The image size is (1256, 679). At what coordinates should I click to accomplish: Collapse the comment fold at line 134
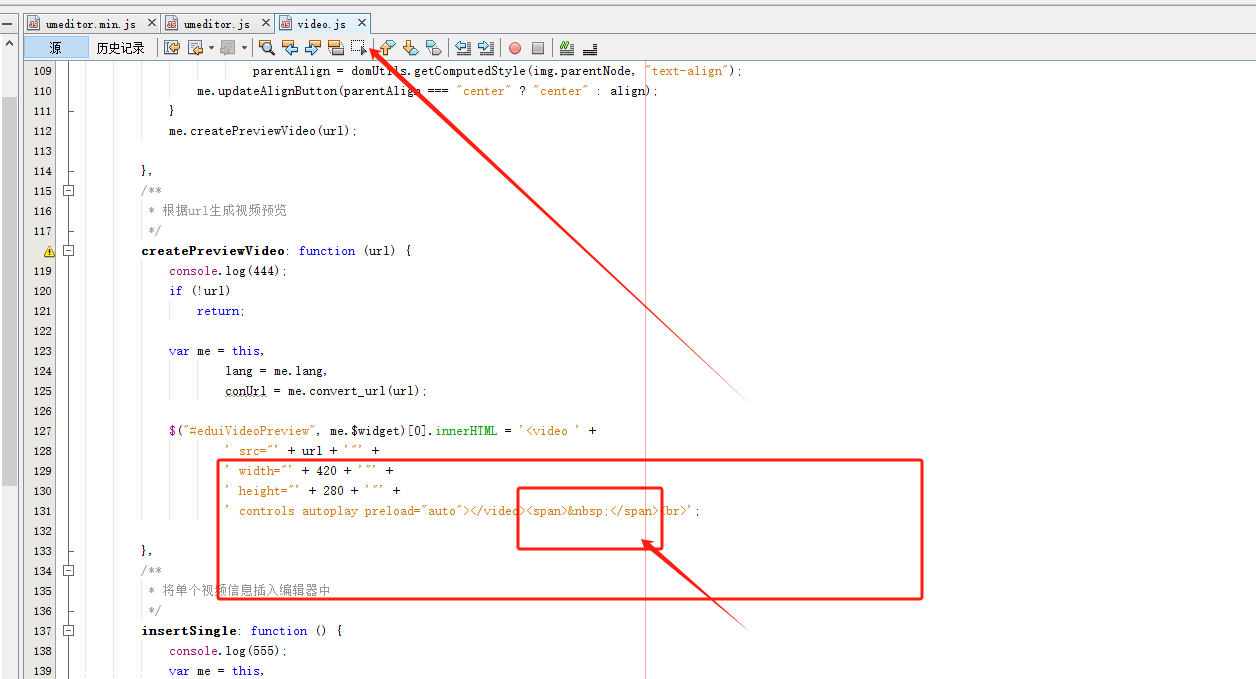tap(69, 571)
